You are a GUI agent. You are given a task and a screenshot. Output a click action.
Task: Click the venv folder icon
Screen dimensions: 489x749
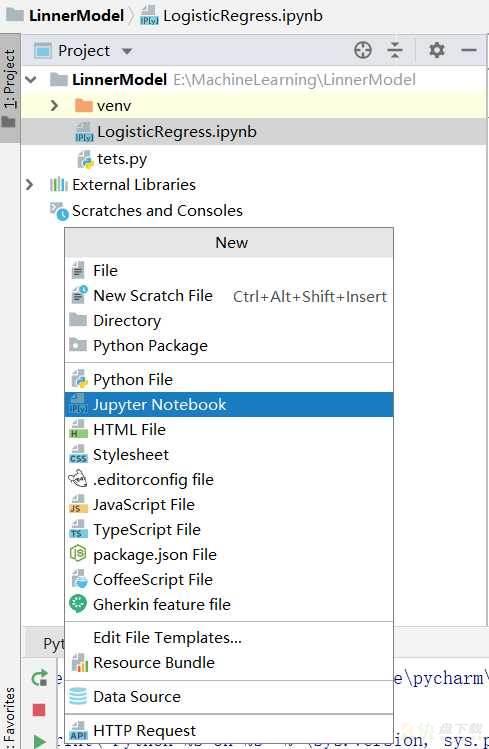coord(84,105)
